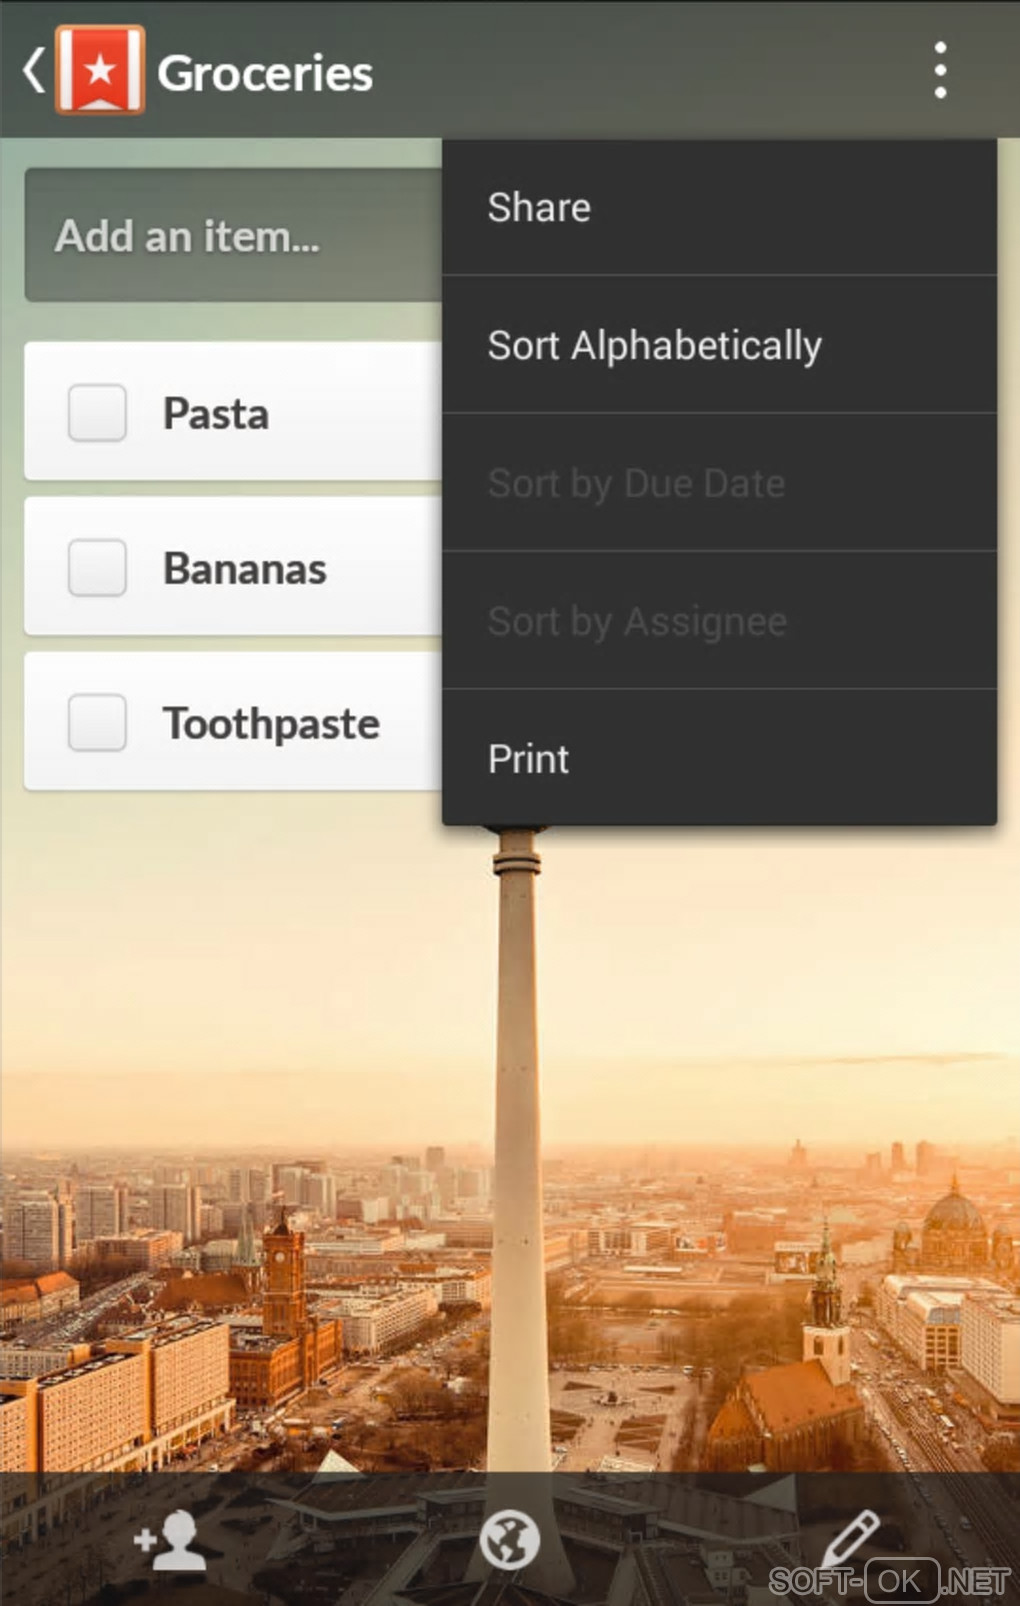Screen dimensions: 1020x1606
Task: Click Sort by Due Date option
Action: [x=719, y=484]
